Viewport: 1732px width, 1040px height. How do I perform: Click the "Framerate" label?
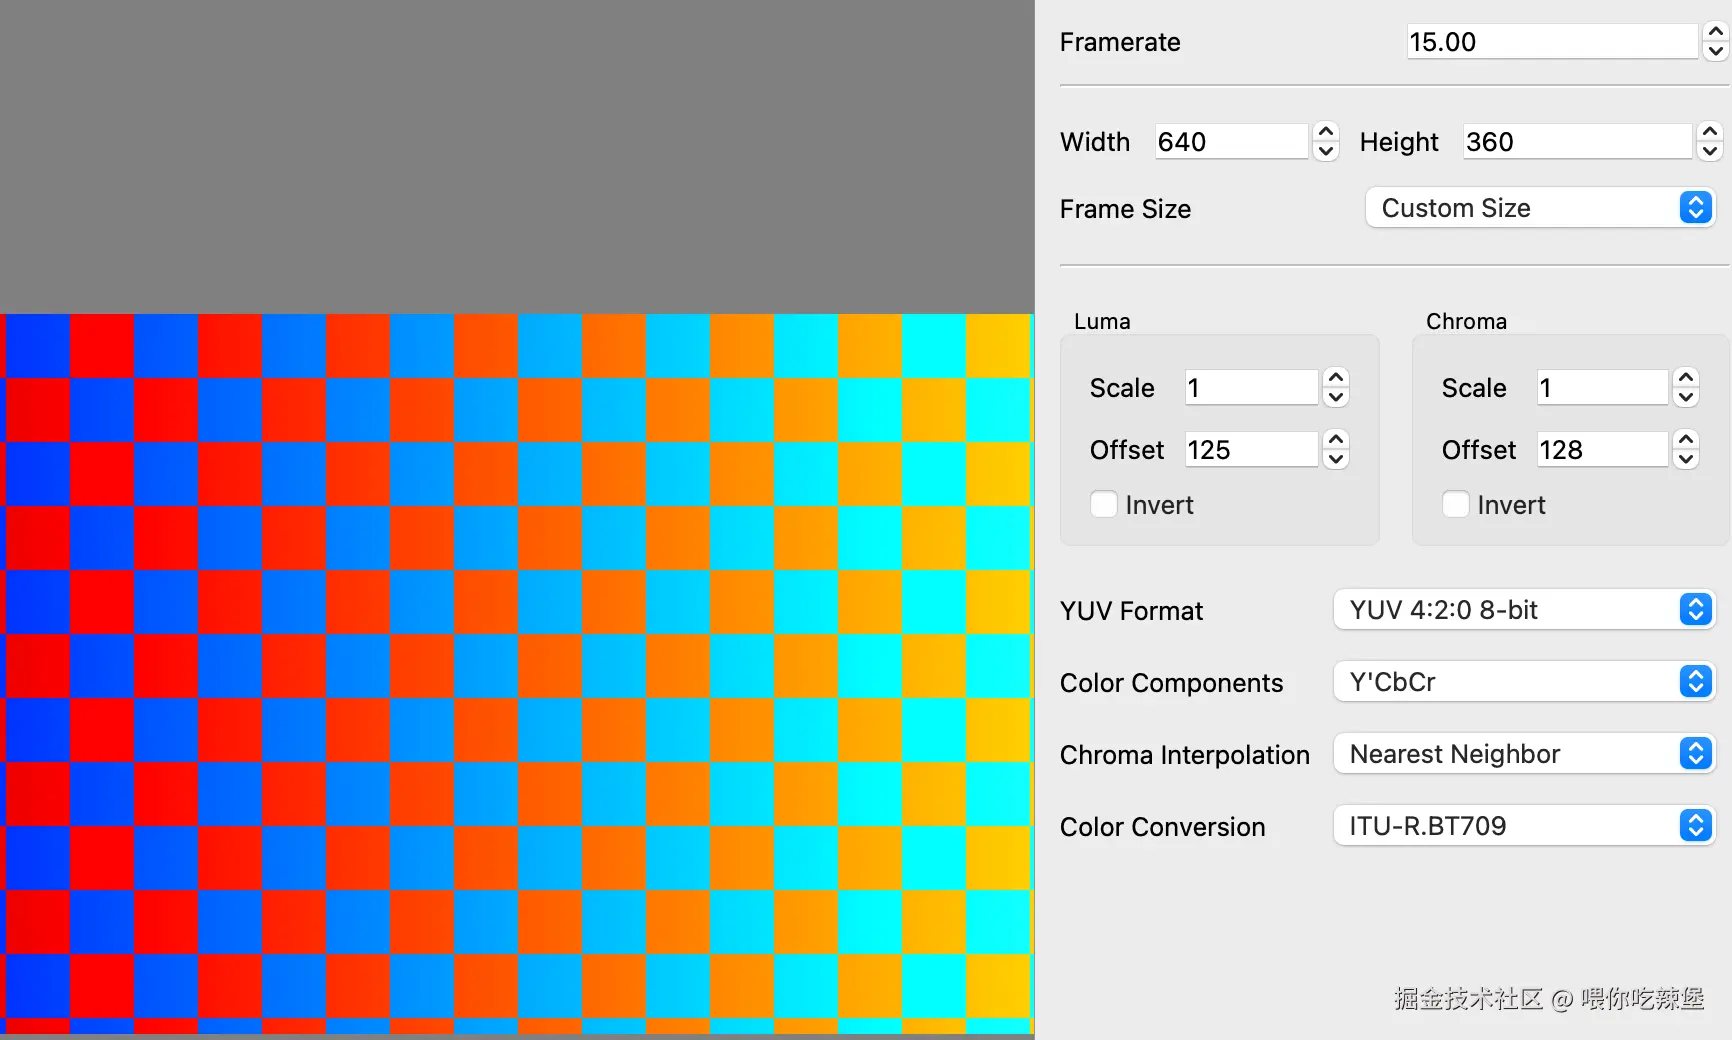pos(1120,42)
